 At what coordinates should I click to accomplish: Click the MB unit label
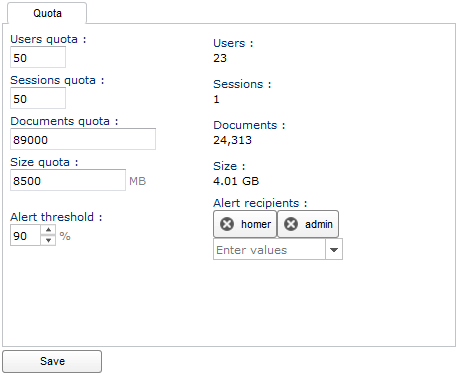point(138,181)
